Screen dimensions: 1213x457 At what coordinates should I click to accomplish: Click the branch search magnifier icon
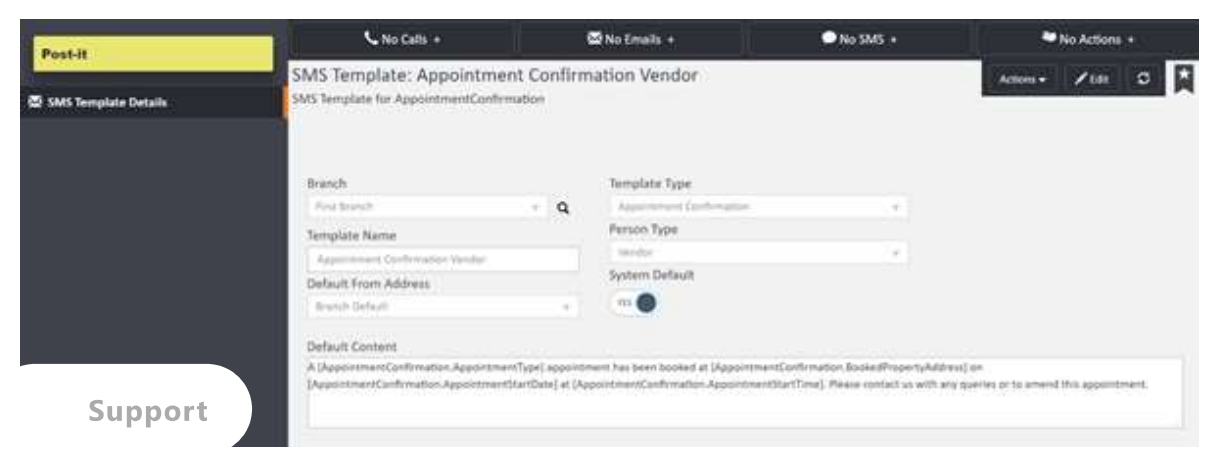click(x=563, y=208)
